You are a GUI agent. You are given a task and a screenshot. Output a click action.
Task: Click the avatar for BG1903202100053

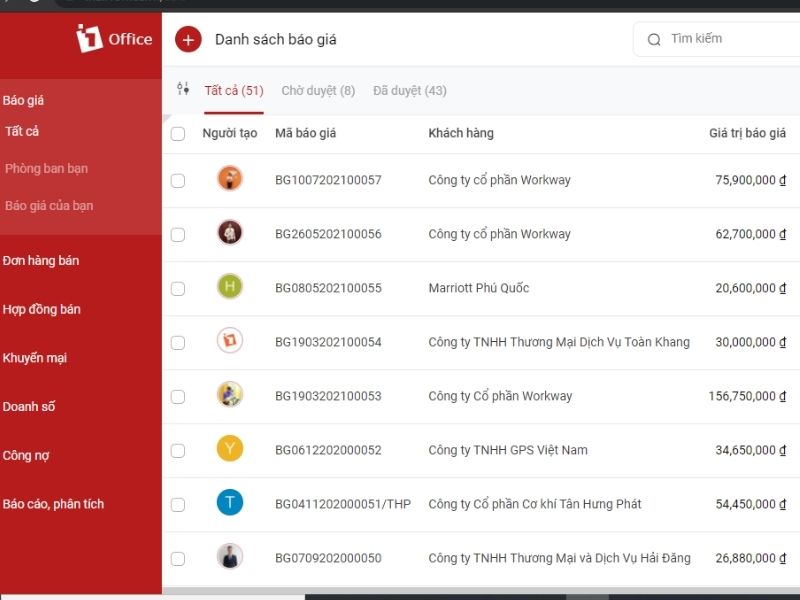point(230,394)
